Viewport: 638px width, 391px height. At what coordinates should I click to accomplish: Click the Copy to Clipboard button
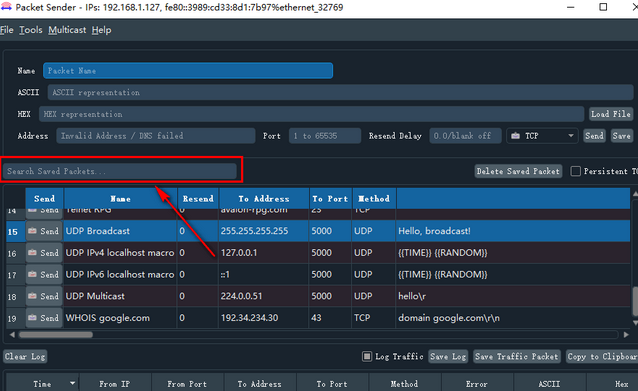click(x=602, y=357)
